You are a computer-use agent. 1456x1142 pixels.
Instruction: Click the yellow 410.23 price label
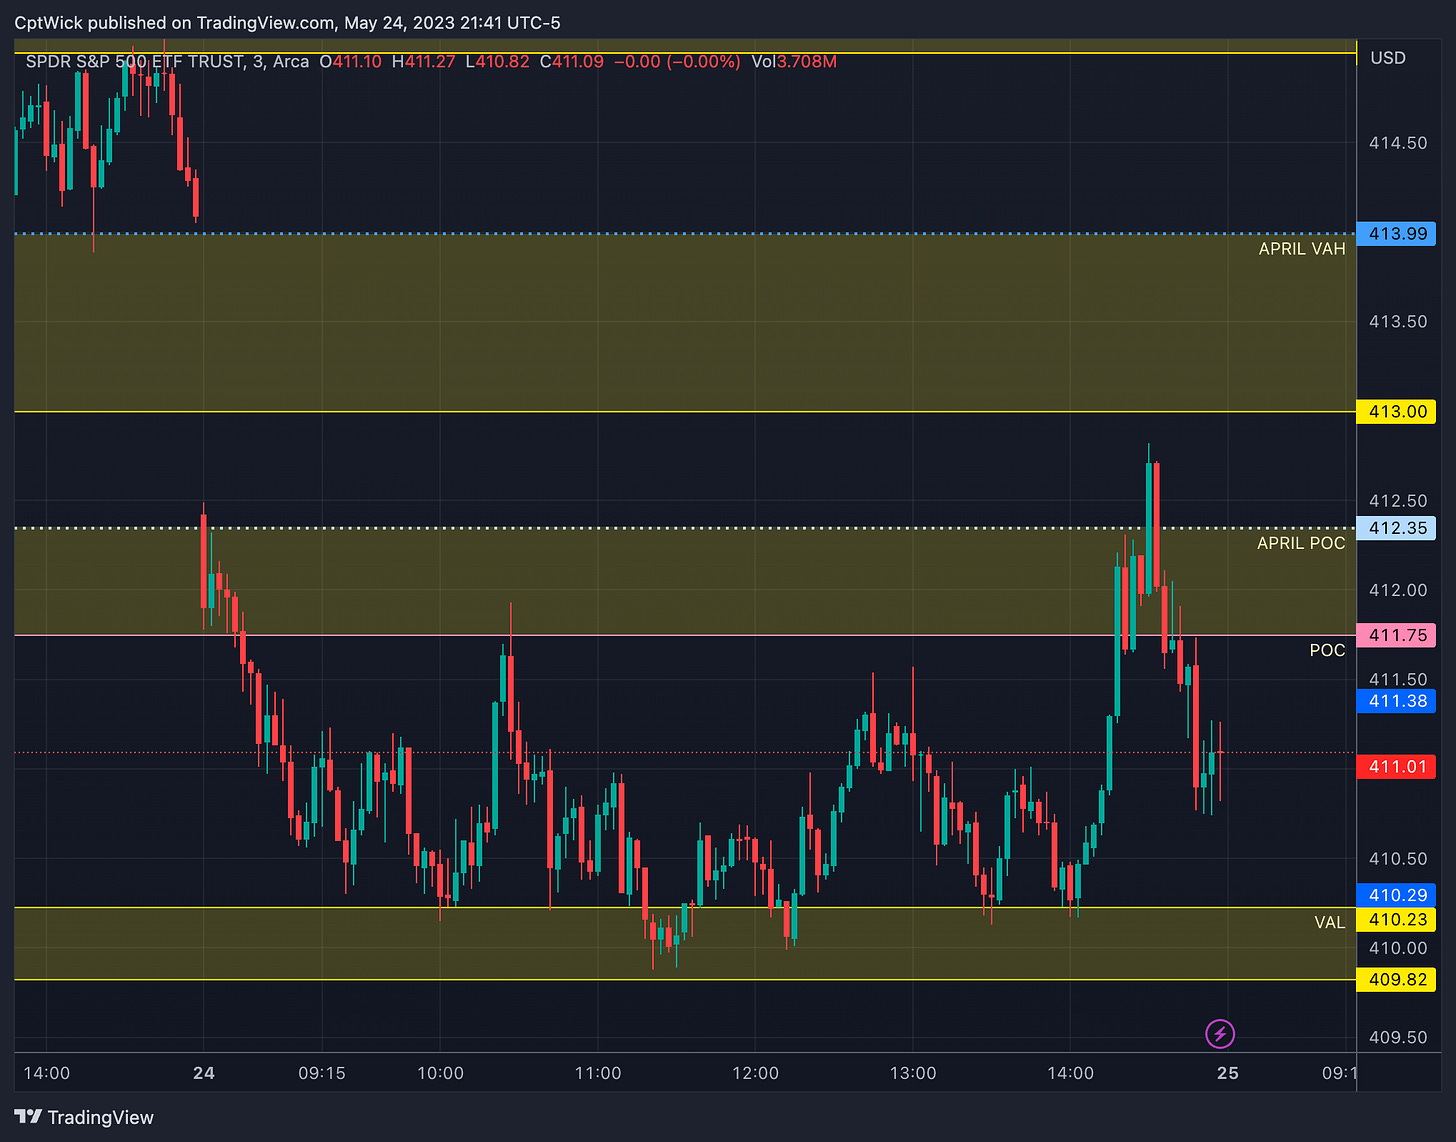tap(1396, 920)
